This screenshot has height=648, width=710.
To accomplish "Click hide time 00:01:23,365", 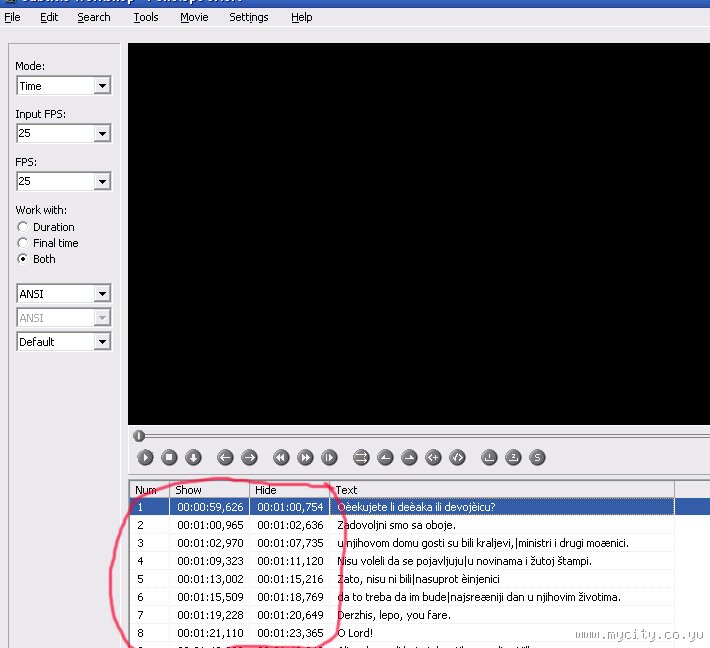I will pos(290,633).
